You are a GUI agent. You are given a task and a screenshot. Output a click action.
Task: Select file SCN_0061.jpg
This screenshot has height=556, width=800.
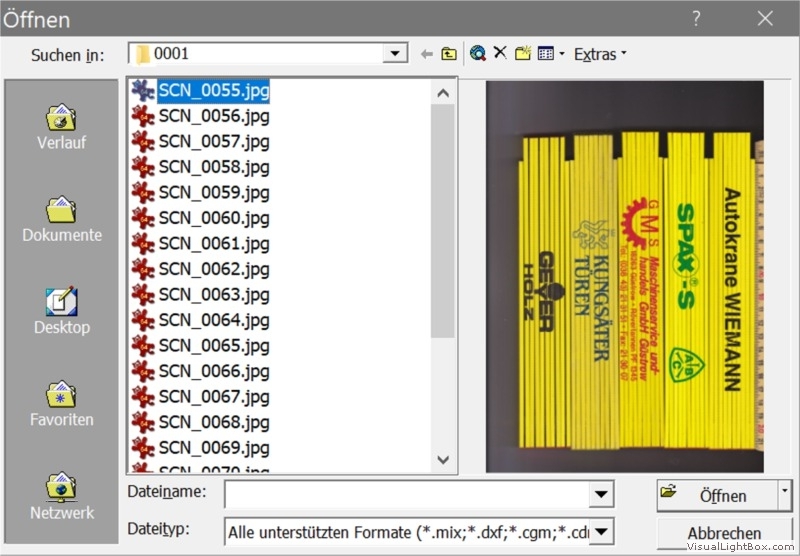tap(214, 244)
